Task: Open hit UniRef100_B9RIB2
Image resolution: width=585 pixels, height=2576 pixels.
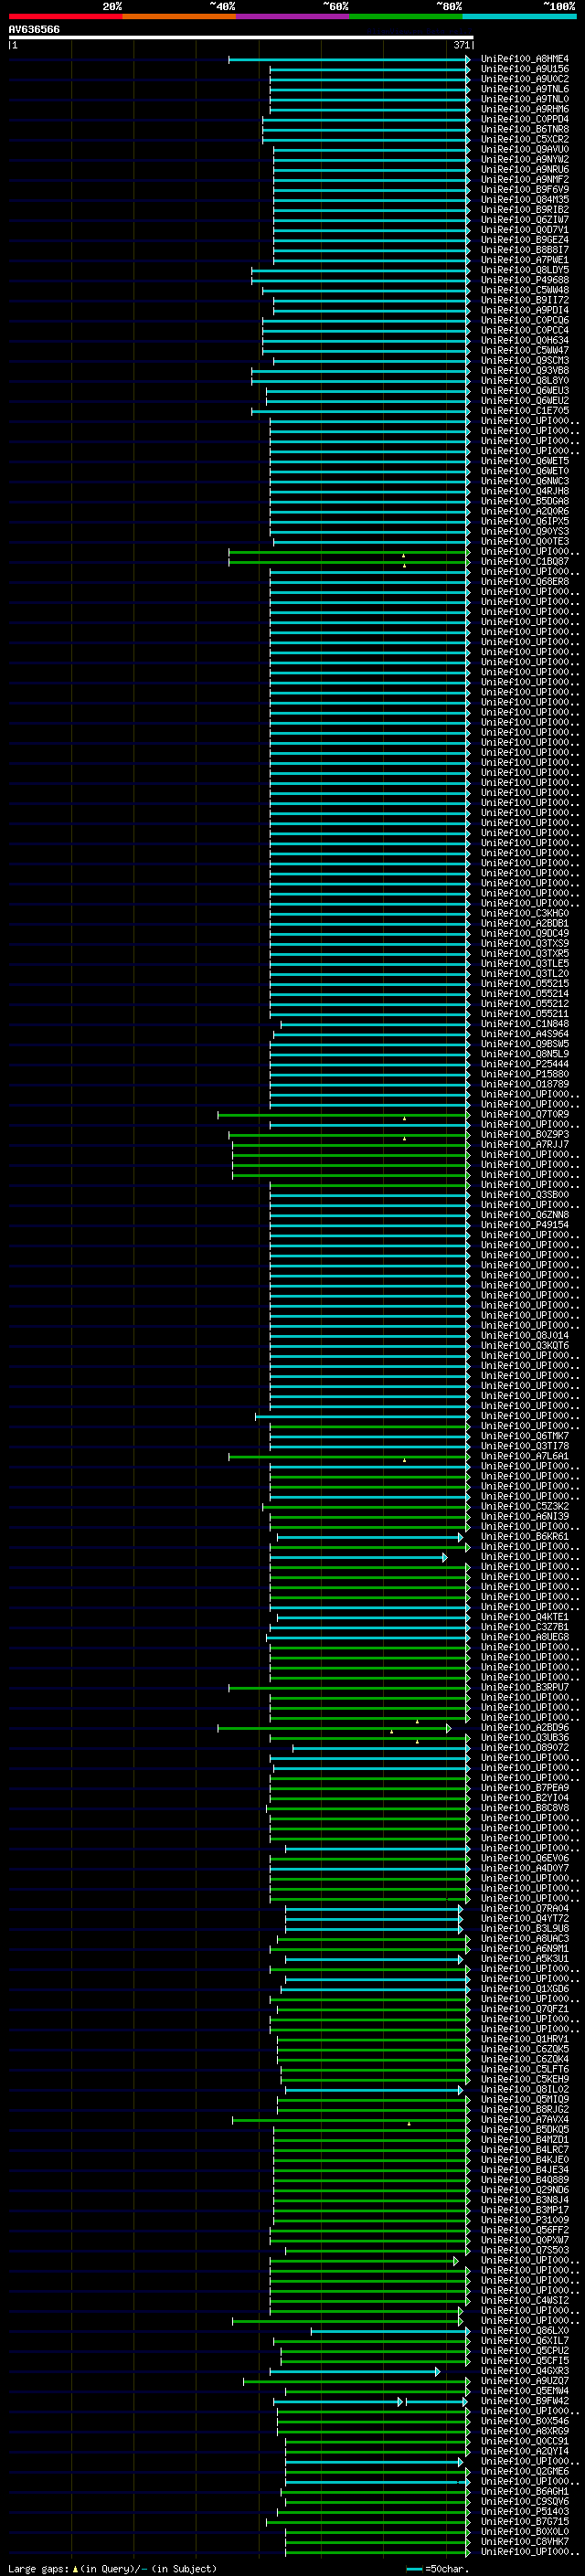Action: [525, 210]
